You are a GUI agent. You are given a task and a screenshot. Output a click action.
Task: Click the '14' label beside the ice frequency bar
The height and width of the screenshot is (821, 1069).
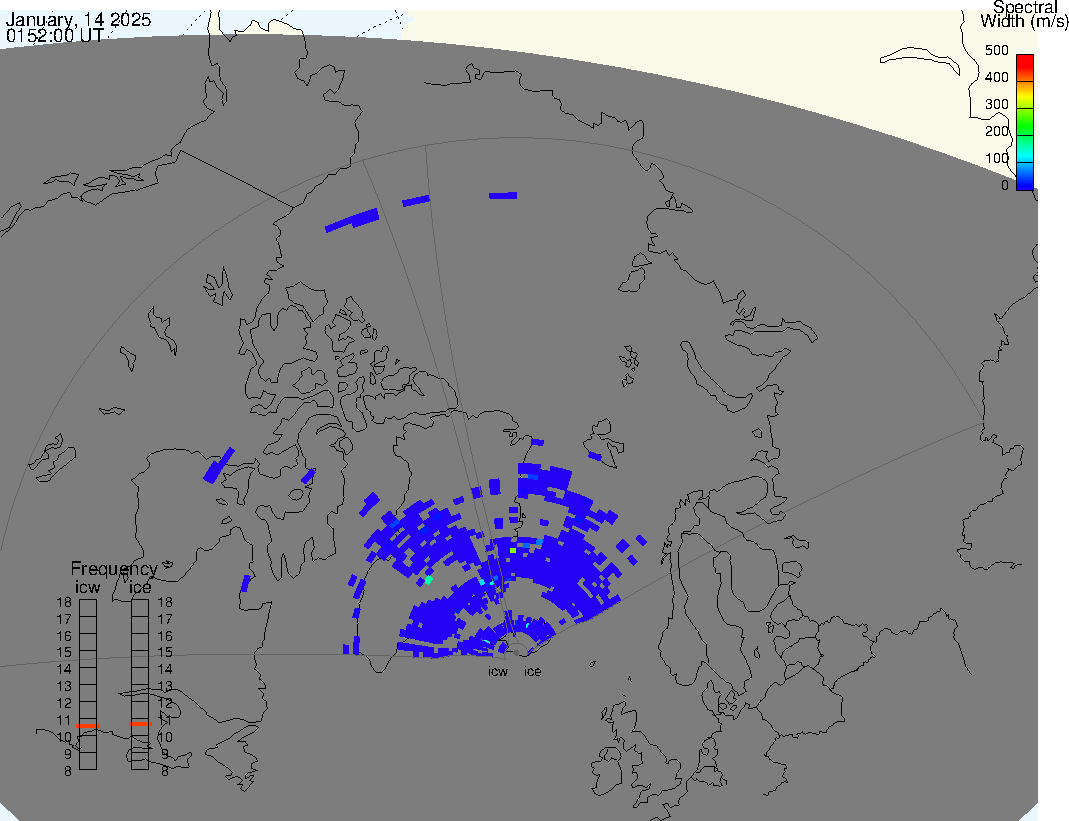tap(165, 669)
